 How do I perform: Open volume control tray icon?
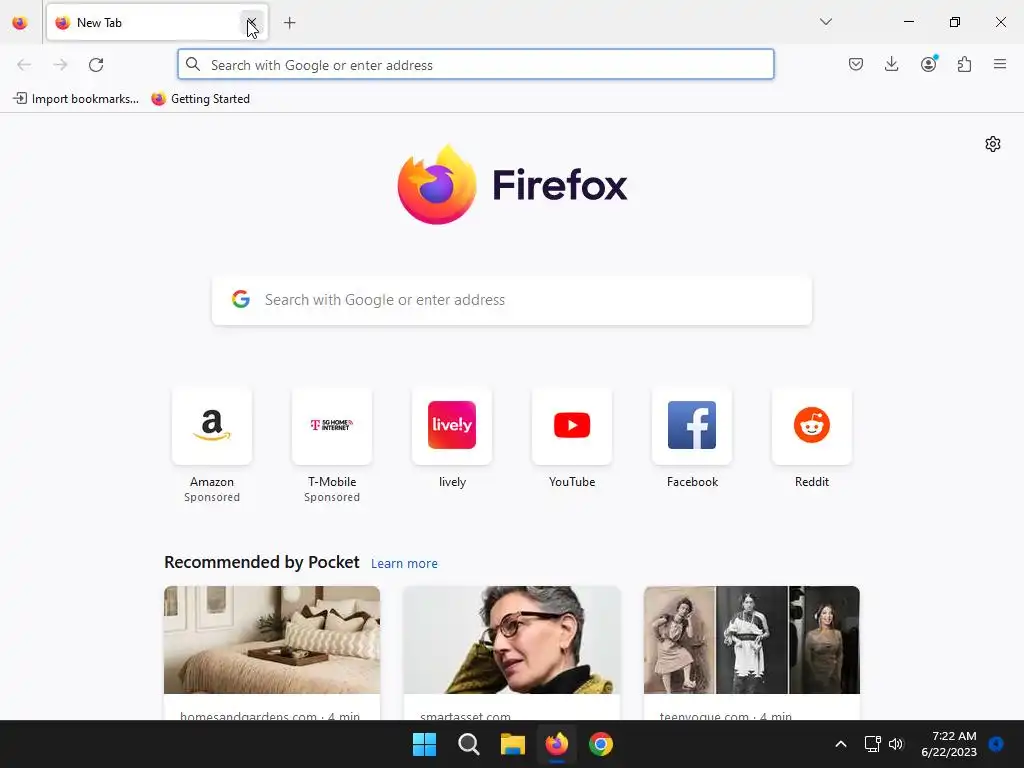click(x=896, y=744)
